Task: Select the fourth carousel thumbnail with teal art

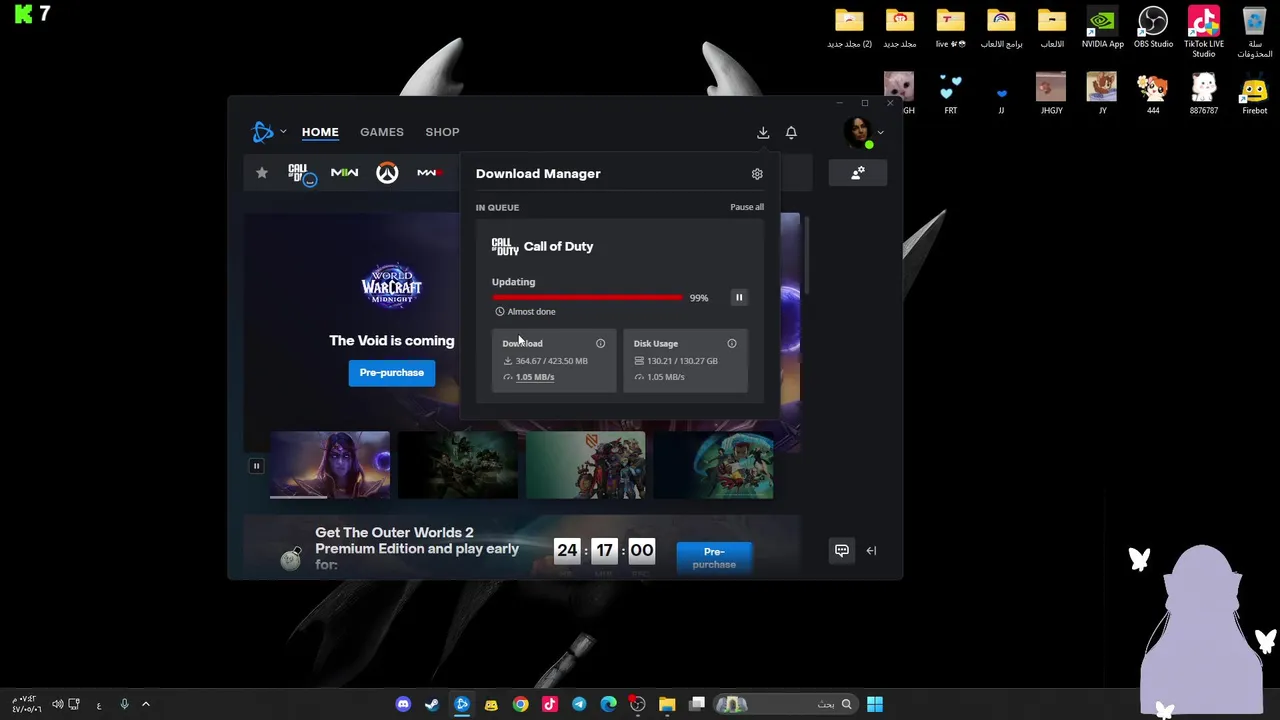Action: point(713,465)
